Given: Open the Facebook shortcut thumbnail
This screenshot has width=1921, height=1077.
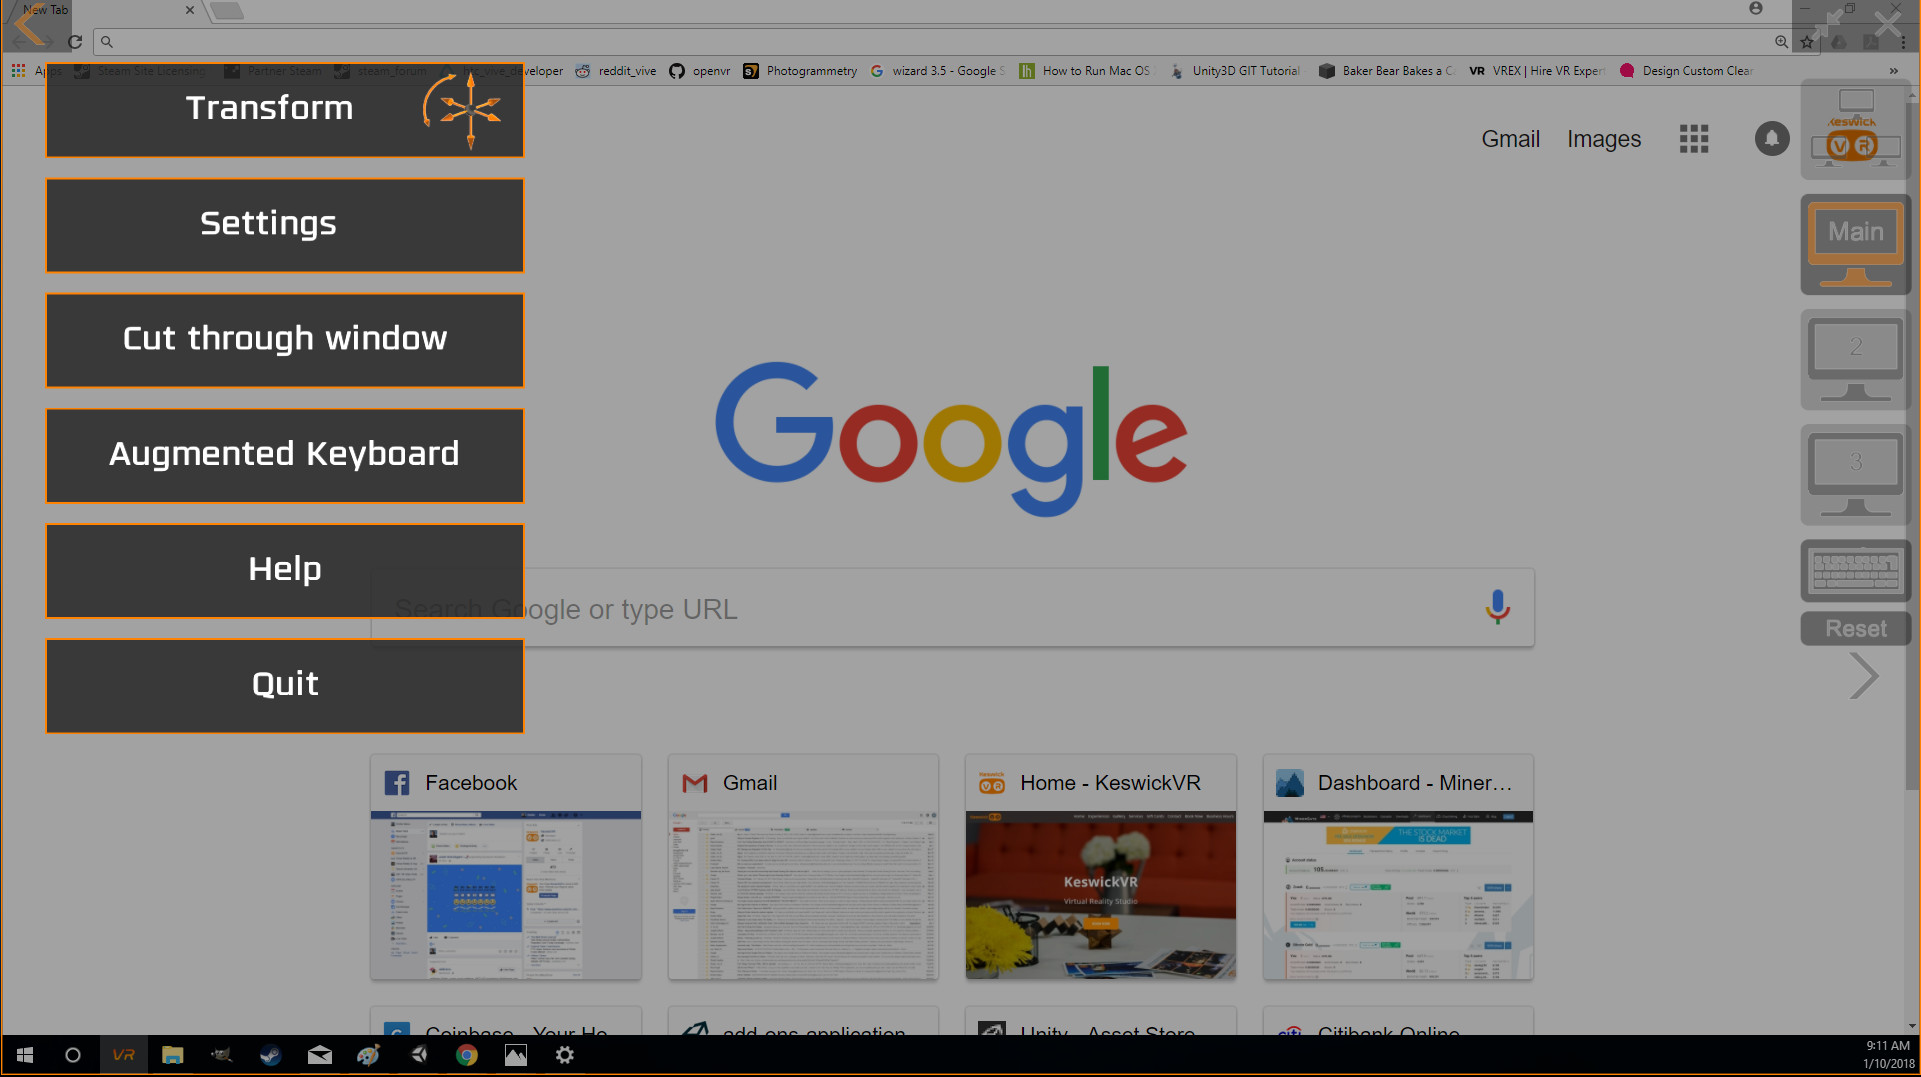Looking at the screenshot, I should pos(505,868).
